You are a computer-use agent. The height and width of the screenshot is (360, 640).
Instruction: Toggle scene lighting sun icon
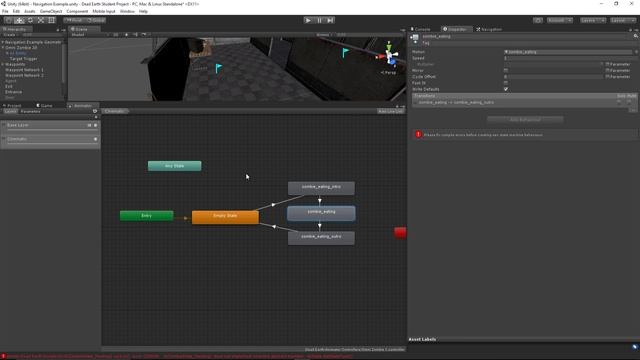click(127, 35)
